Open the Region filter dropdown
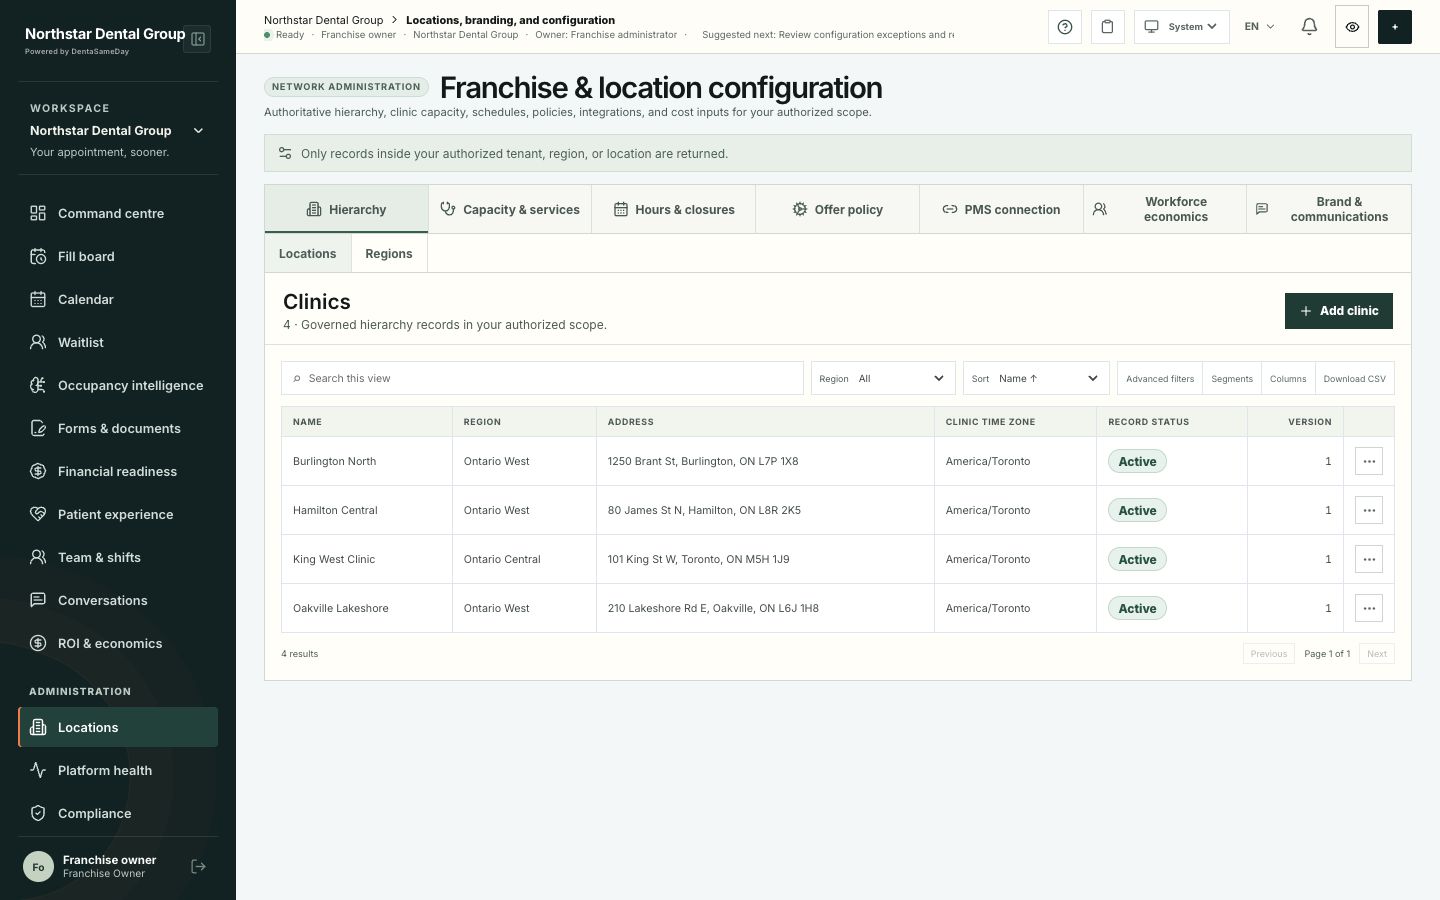The height and width of the screenshot is (900, 1440). pyautogui.click(x=883, y=378)
